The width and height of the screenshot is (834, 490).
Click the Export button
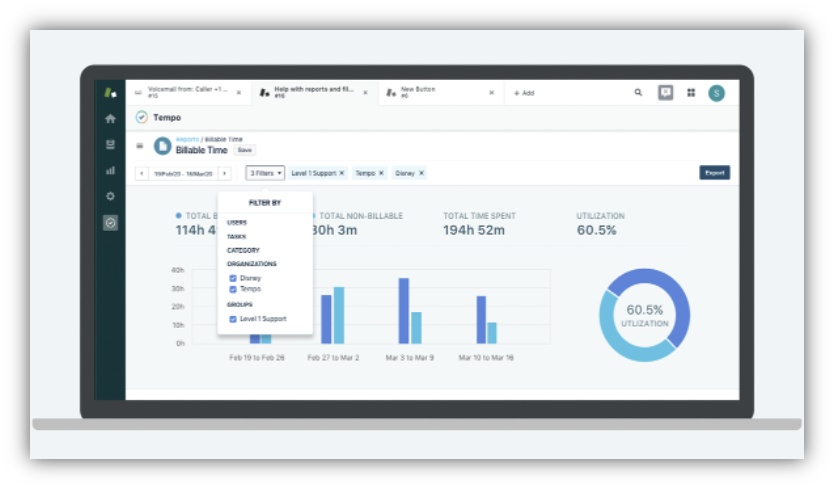[x=714, y=173]
